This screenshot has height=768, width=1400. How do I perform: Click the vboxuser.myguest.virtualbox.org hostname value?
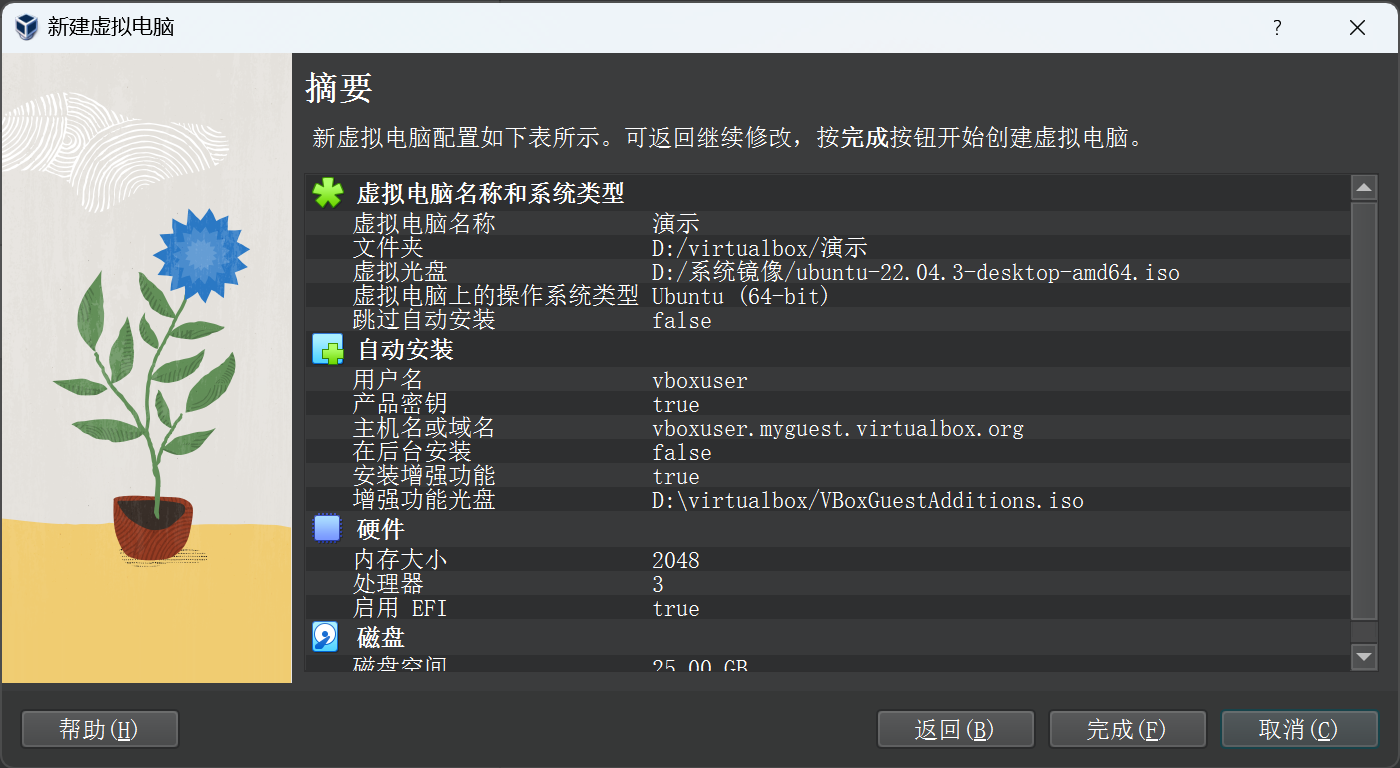point(838,429)
